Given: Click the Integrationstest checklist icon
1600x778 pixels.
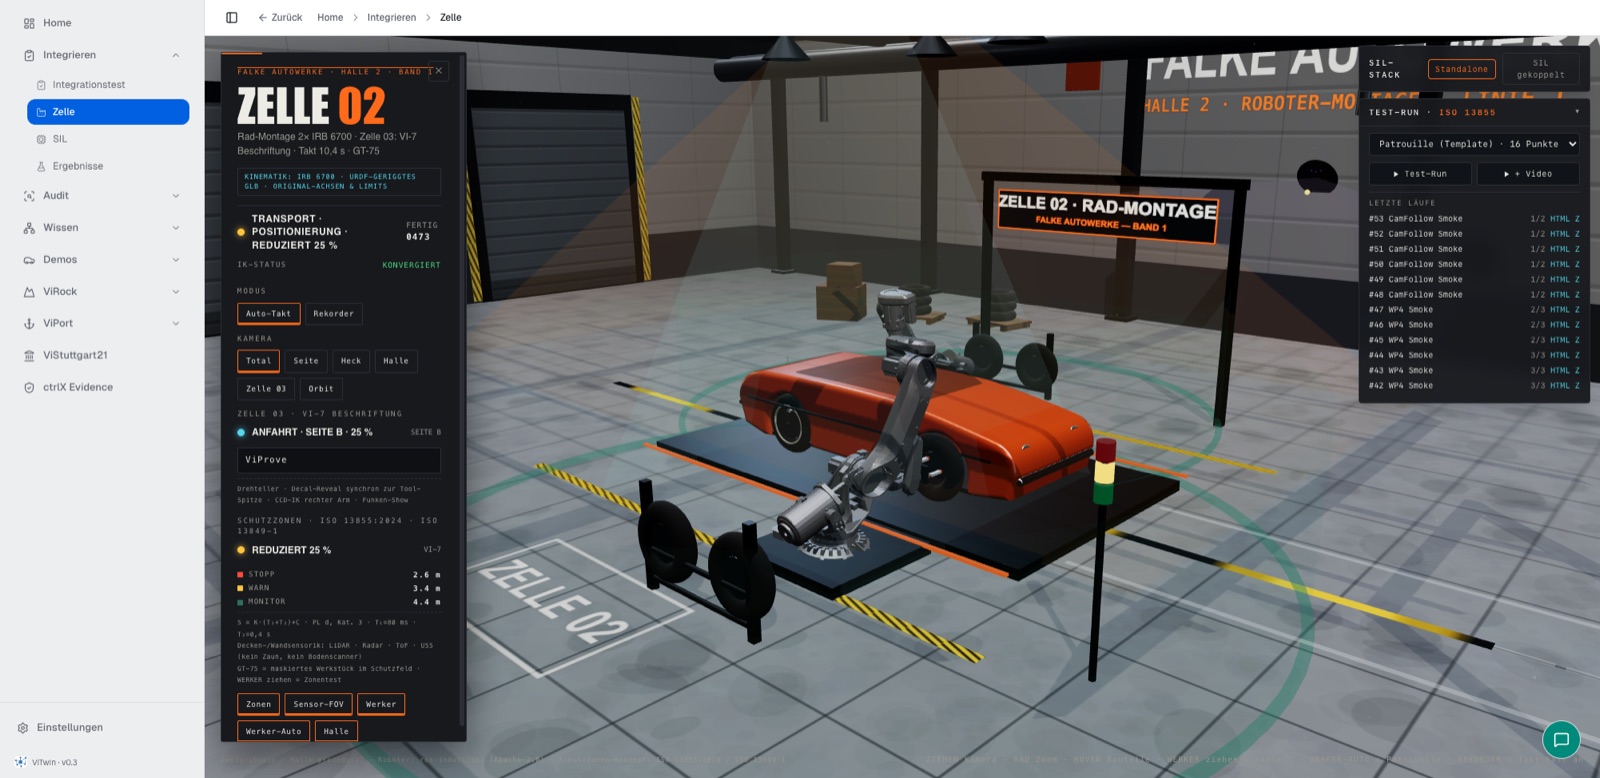Looking at the screenshot, I should click(x=41, y=85).
